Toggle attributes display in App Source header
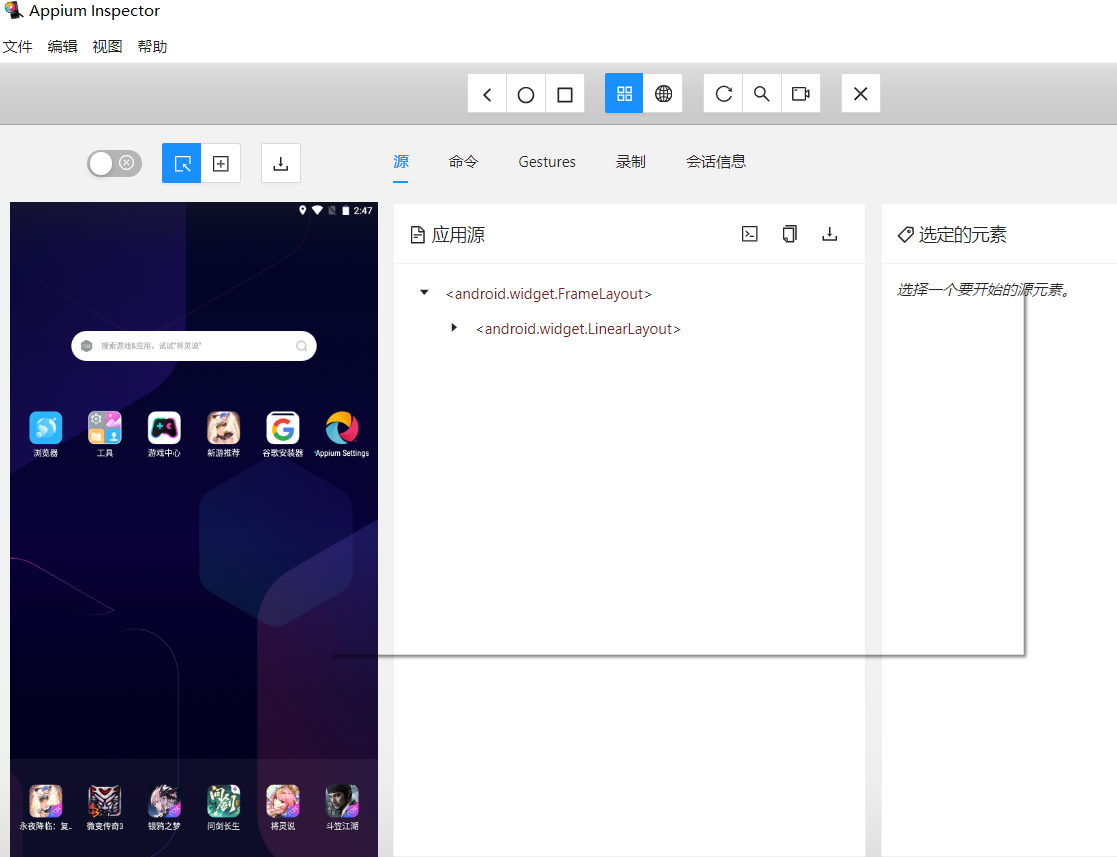This screenshot has width=1117, height=857. pyautogui.click(x=749, y=234)
